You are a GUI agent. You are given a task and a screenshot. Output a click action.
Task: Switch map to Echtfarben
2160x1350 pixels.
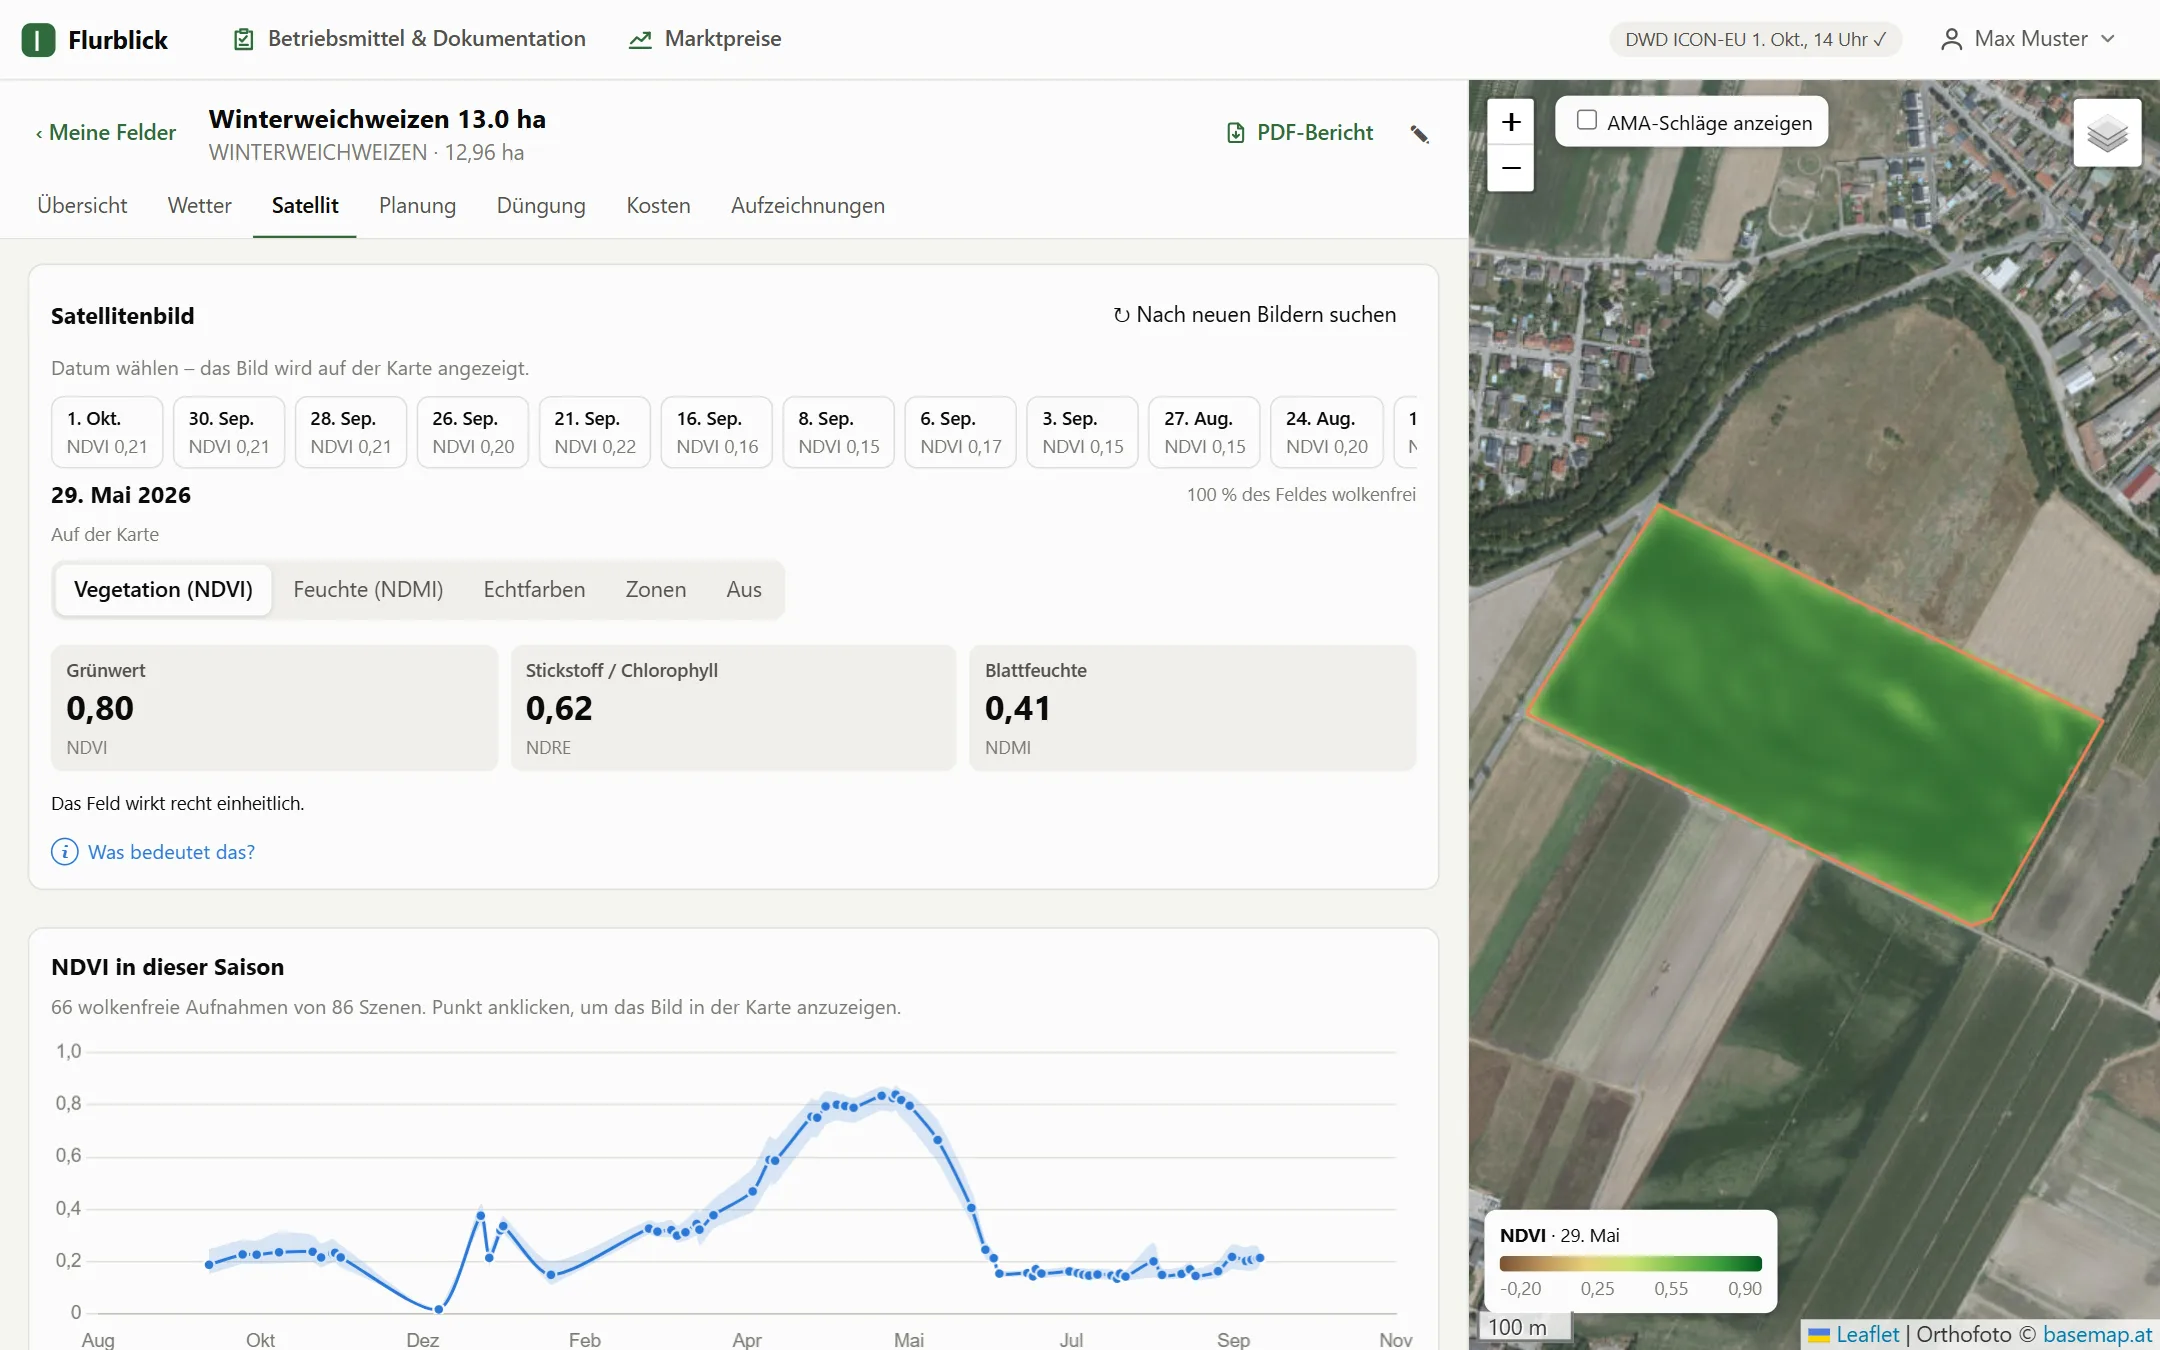pyautogui.click(x=534, y=589)
